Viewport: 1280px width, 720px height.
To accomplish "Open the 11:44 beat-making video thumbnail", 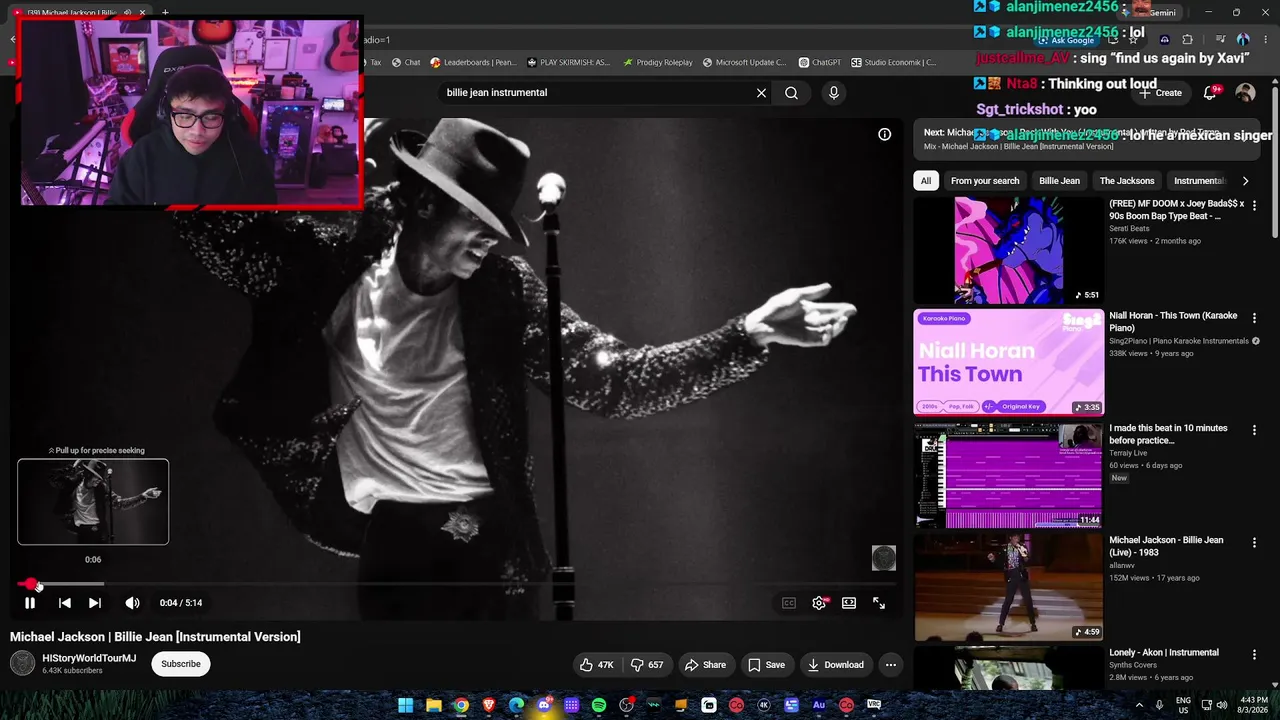I will [1009, 475].
